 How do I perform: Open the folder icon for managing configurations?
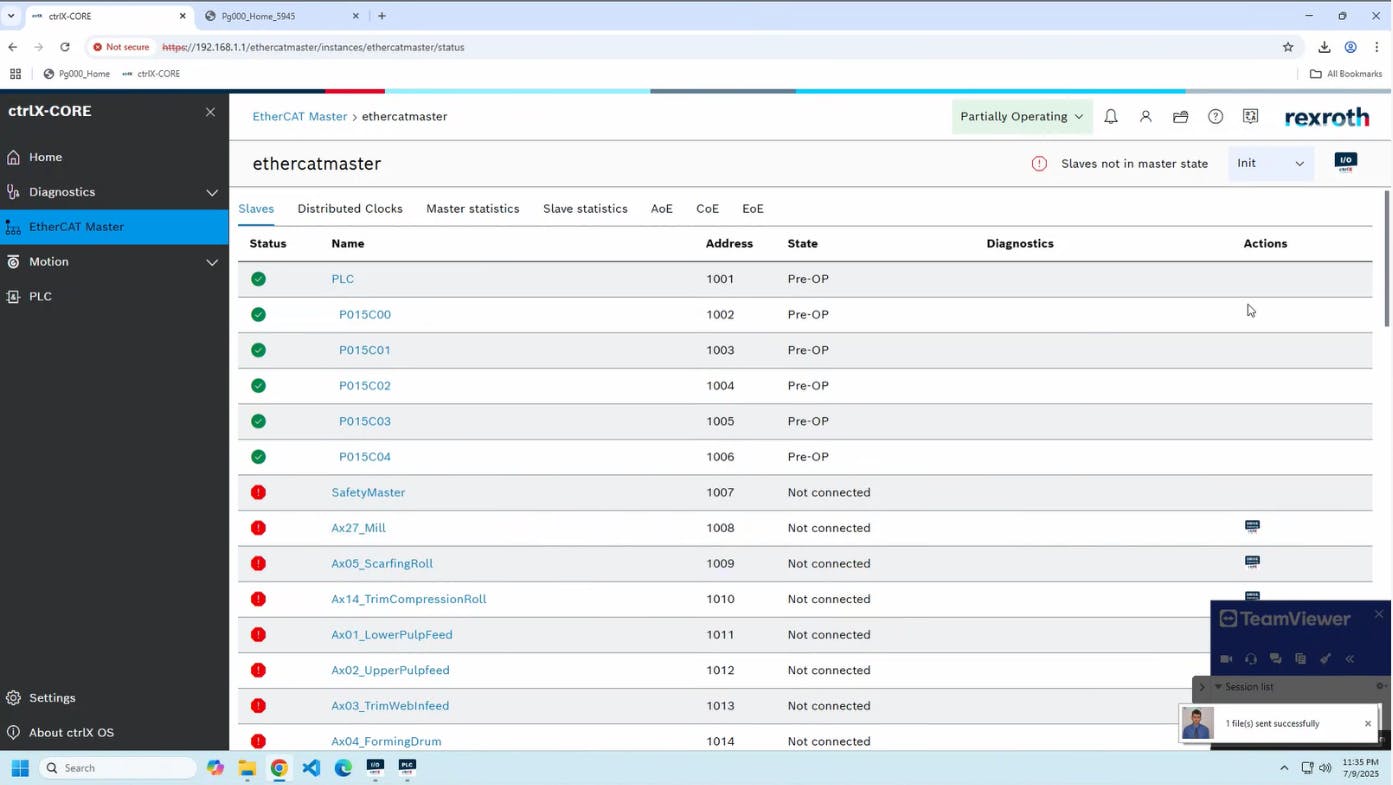click(1180, 117)
